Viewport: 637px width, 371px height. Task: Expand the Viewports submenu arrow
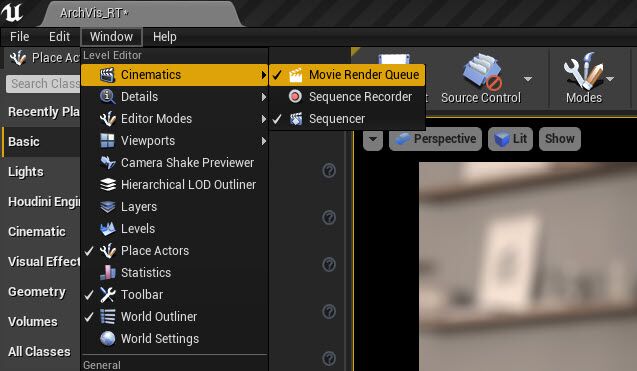pos(264,141)
